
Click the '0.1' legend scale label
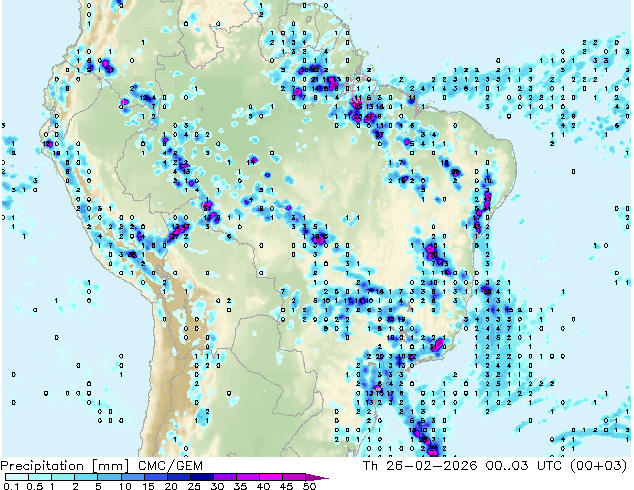click(12, 486)
